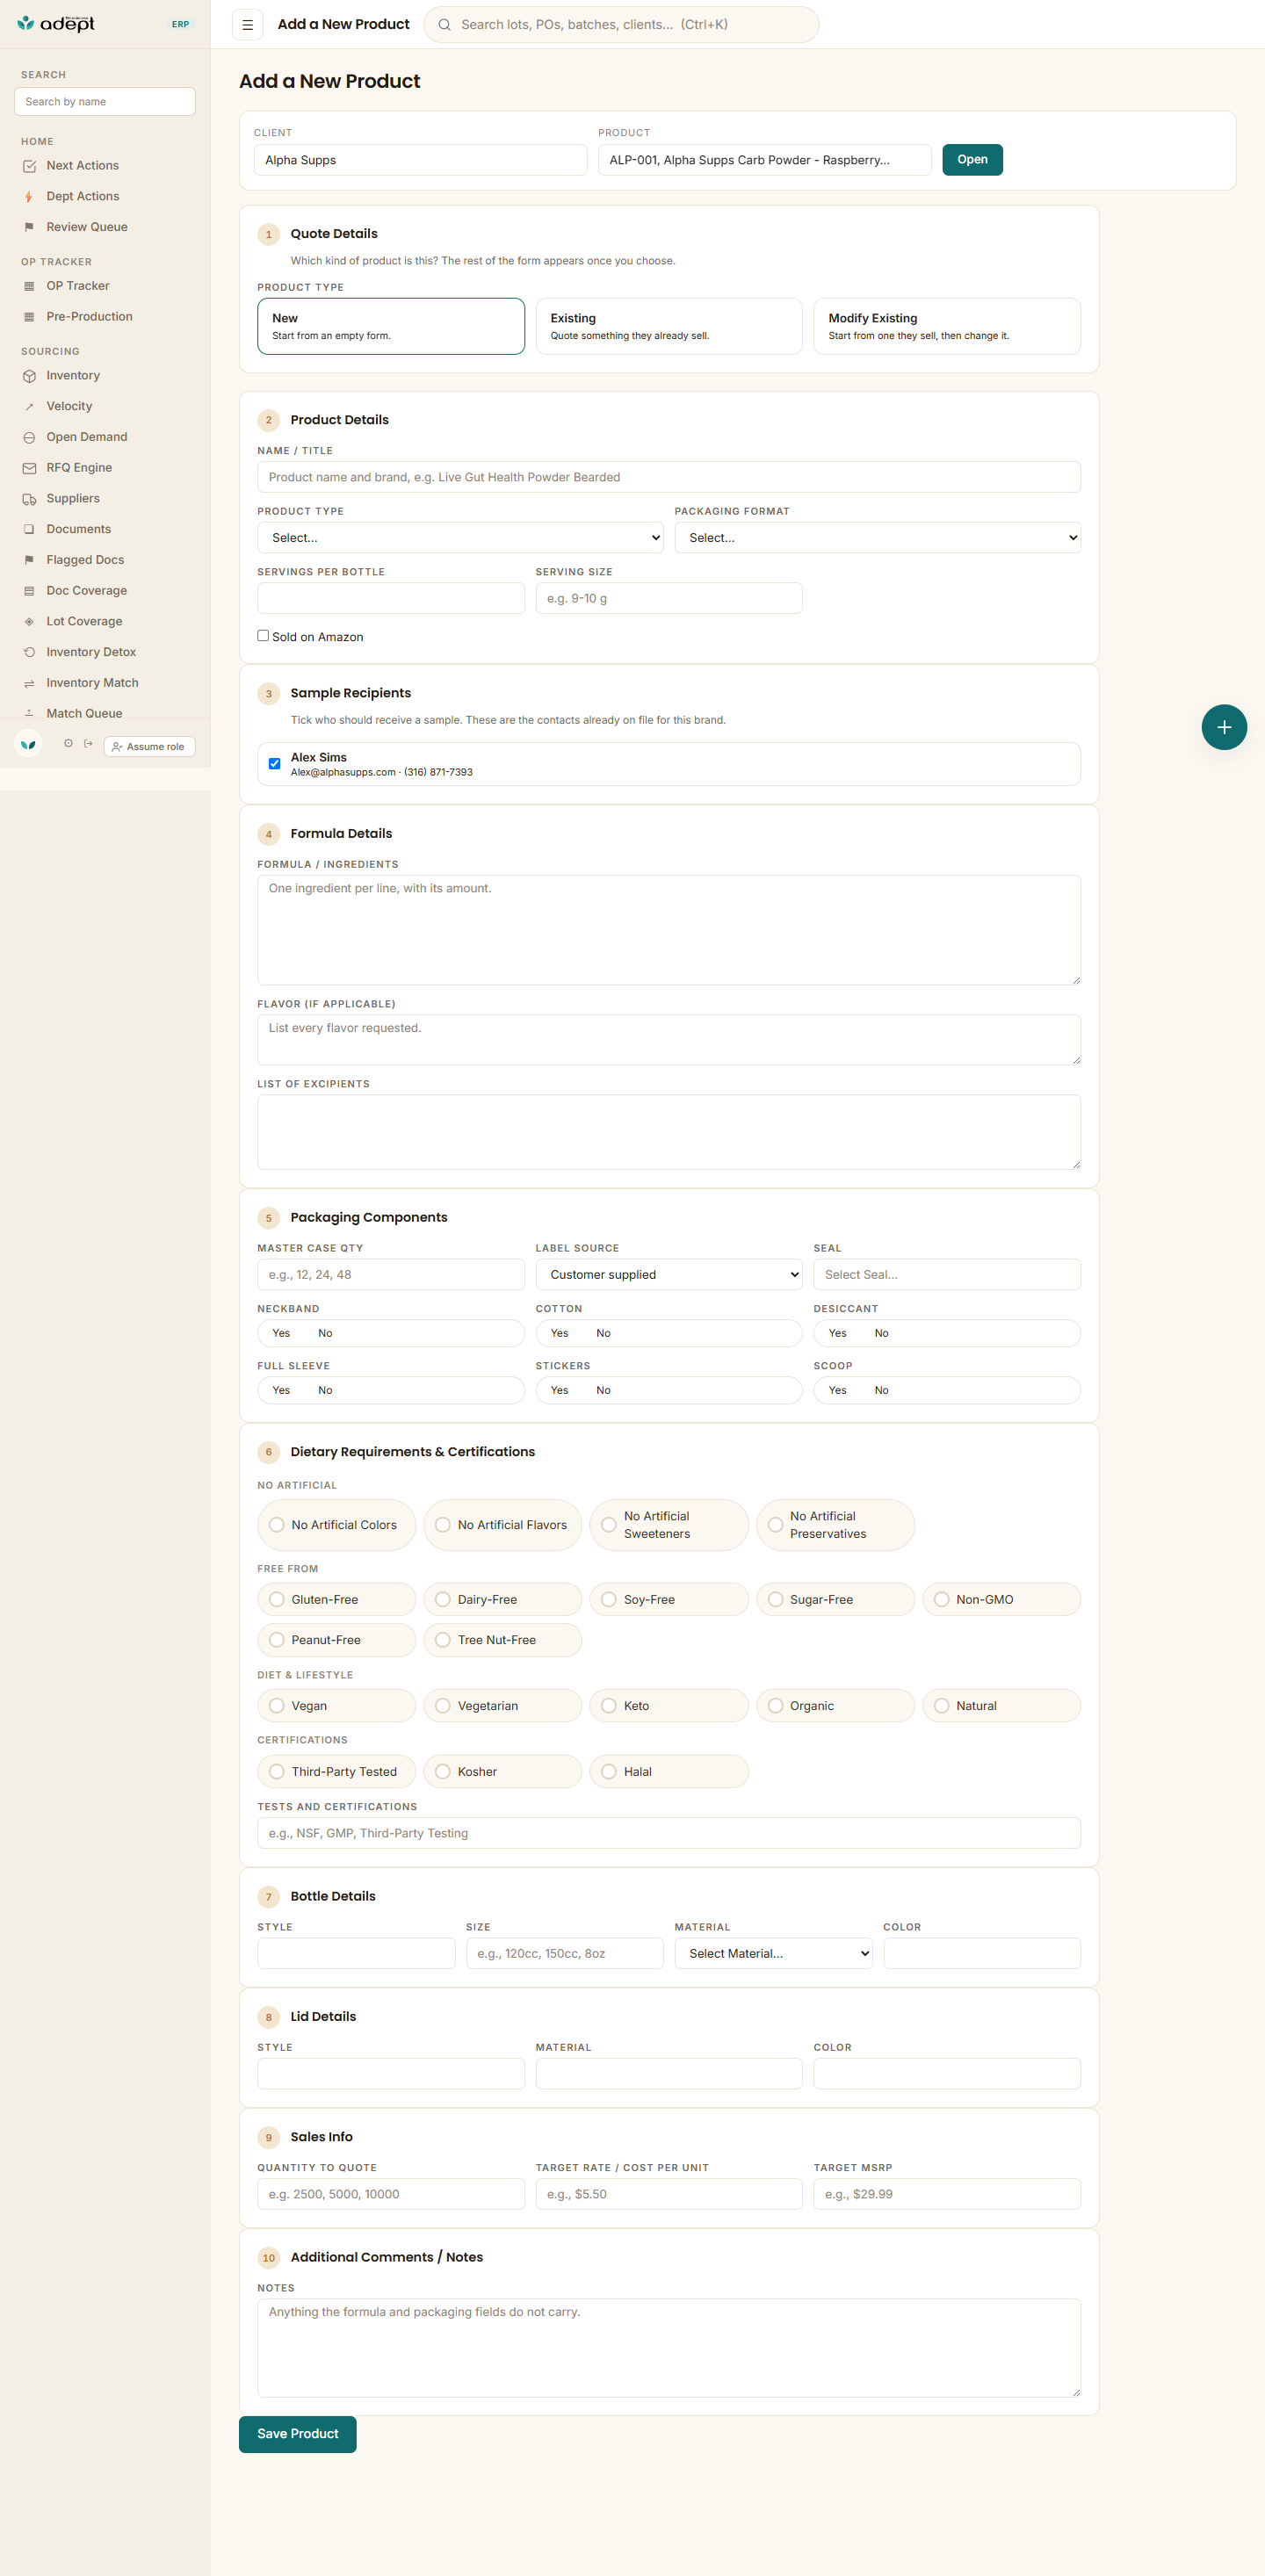Click the Serving Size input field

click(669, 598)
